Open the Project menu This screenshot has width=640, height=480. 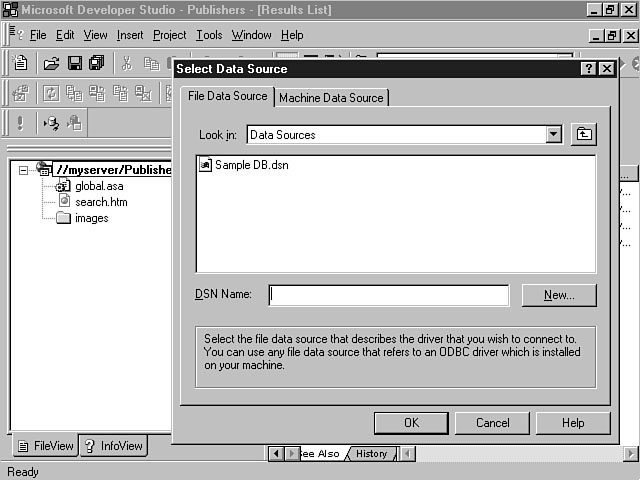(x=169, y=35)
